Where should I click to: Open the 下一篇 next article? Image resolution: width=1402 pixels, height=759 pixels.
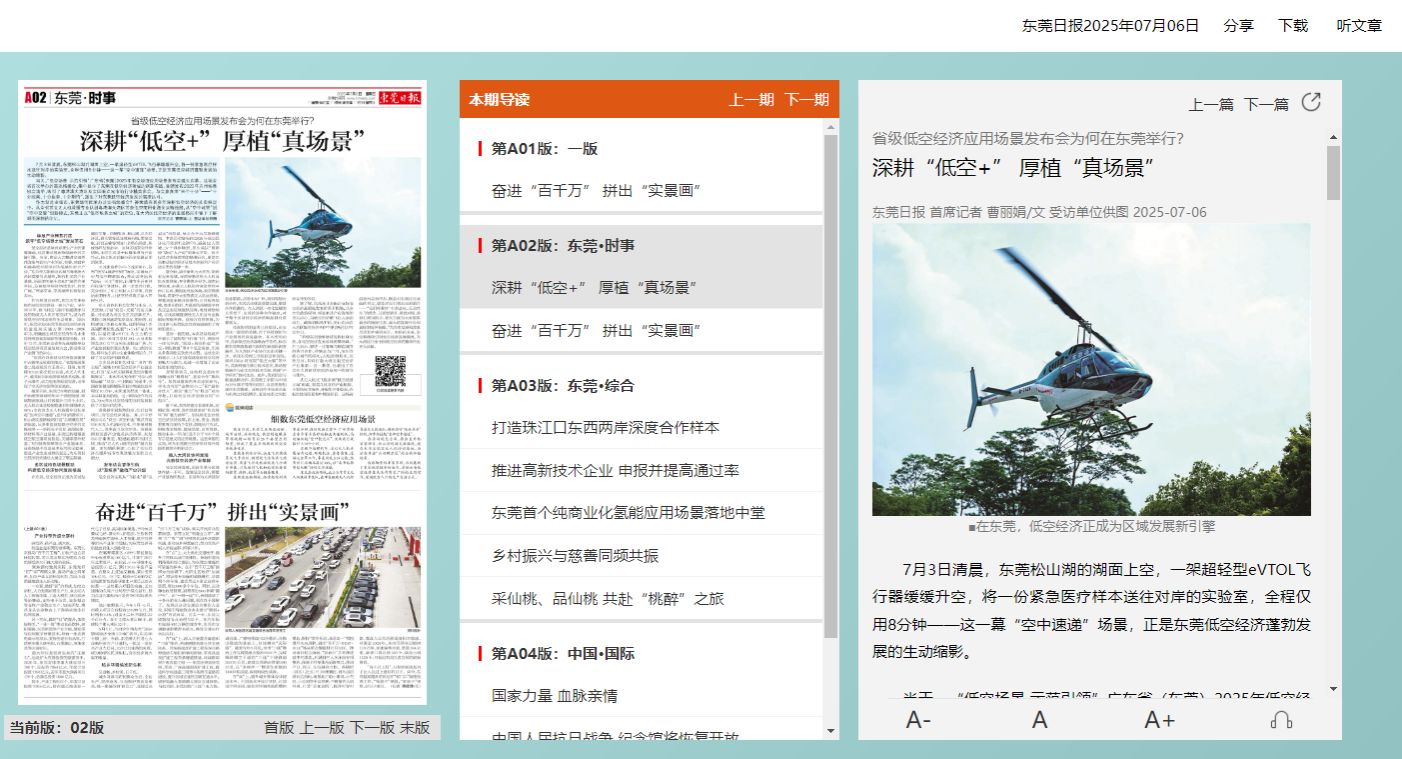[x=1266, y=104]
